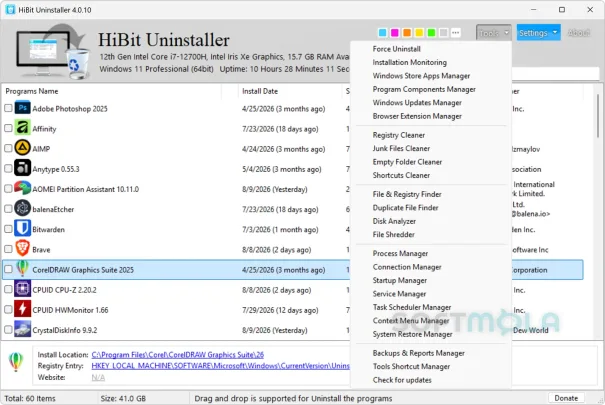Tick the balenaEtcher checkbox
Image resolution: width=605 pixels, height=405 pixels.
coord(8,209)
